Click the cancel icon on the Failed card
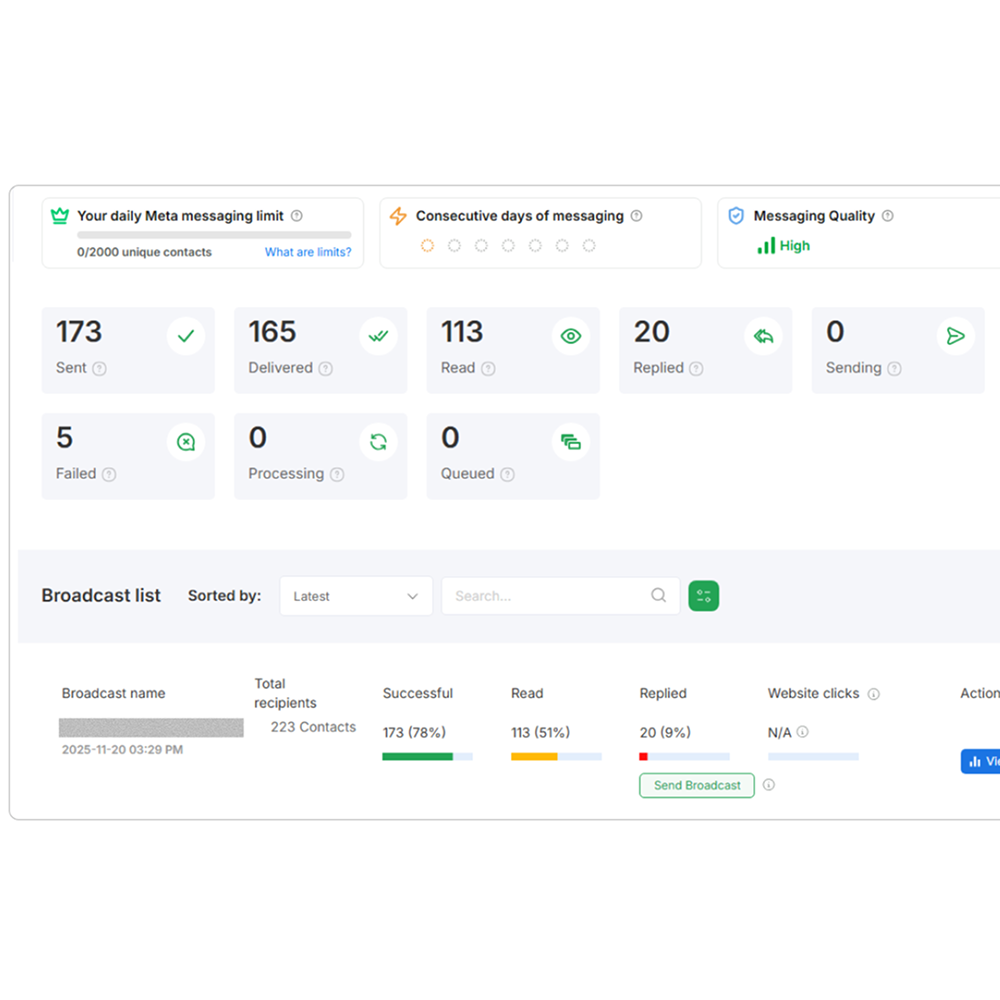The height and width of the screenshot is (1000, 1000). [x=186, y=441]
